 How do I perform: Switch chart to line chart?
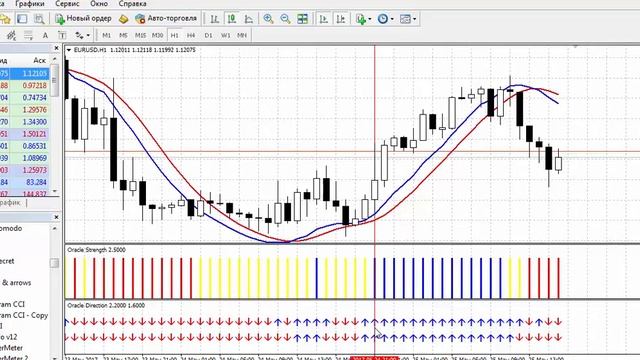(249, 19)
